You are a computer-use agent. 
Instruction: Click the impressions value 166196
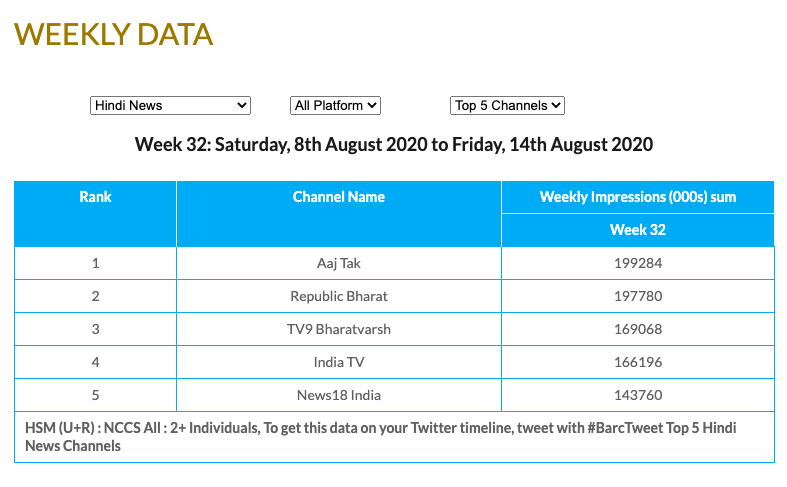(x=638, y=362)
